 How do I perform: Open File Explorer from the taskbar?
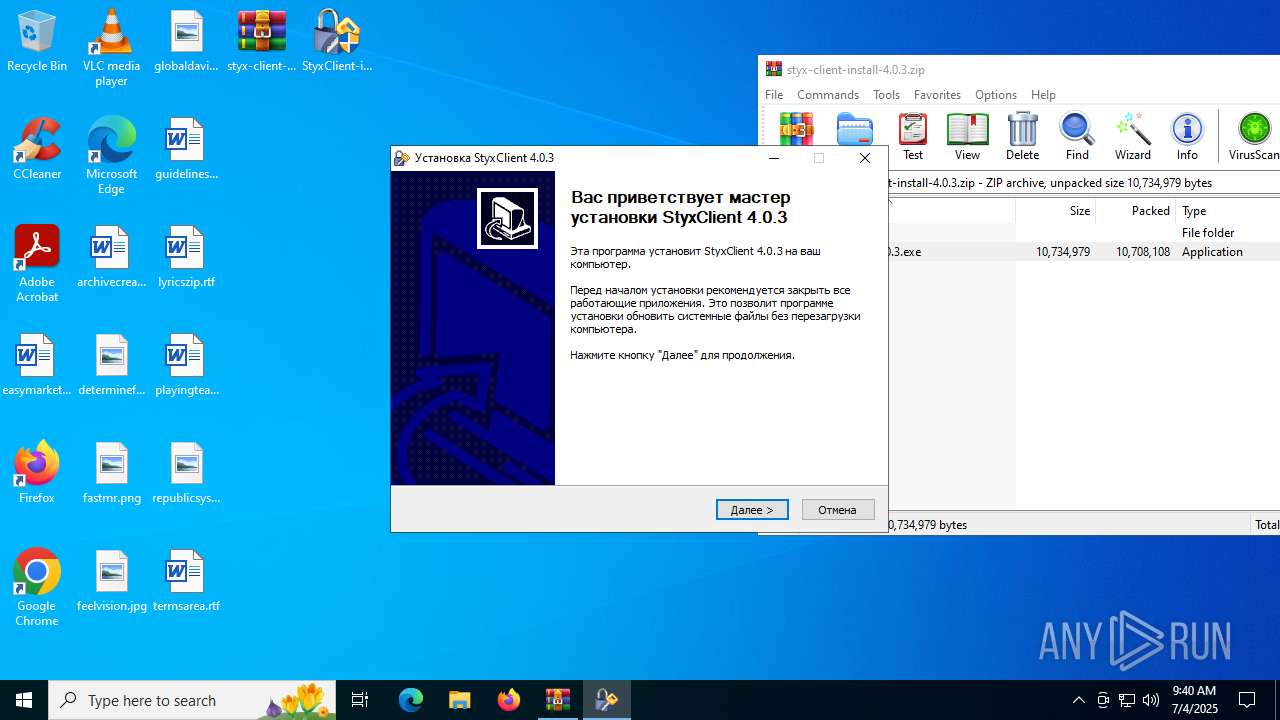click(x=459, y=700)
